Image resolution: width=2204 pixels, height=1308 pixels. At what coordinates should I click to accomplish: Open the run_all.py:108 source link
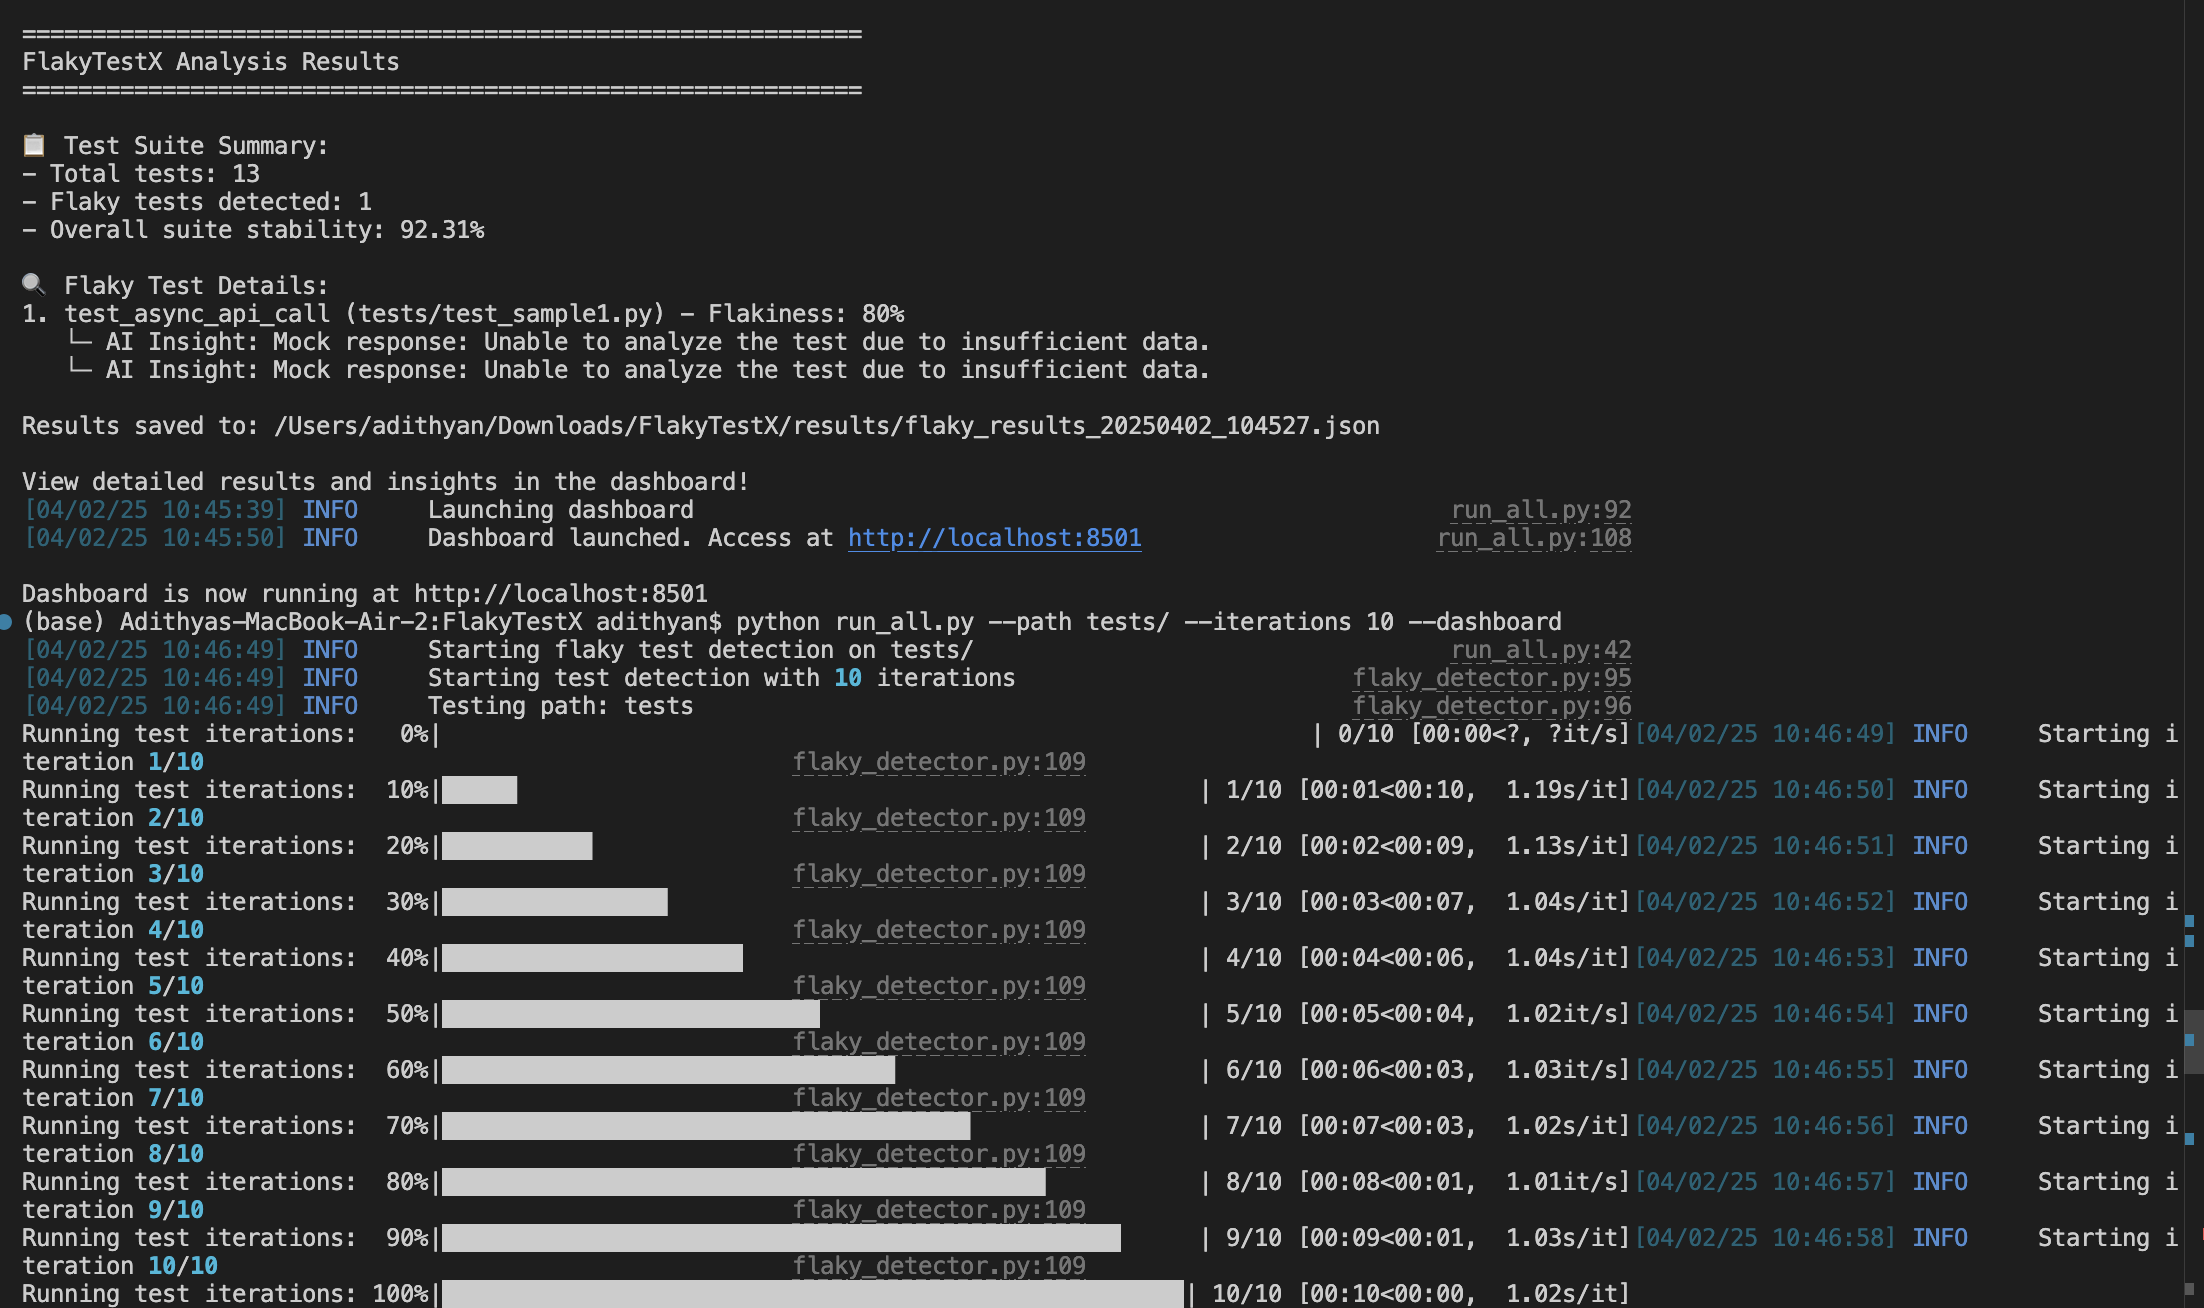[1533, 538]
